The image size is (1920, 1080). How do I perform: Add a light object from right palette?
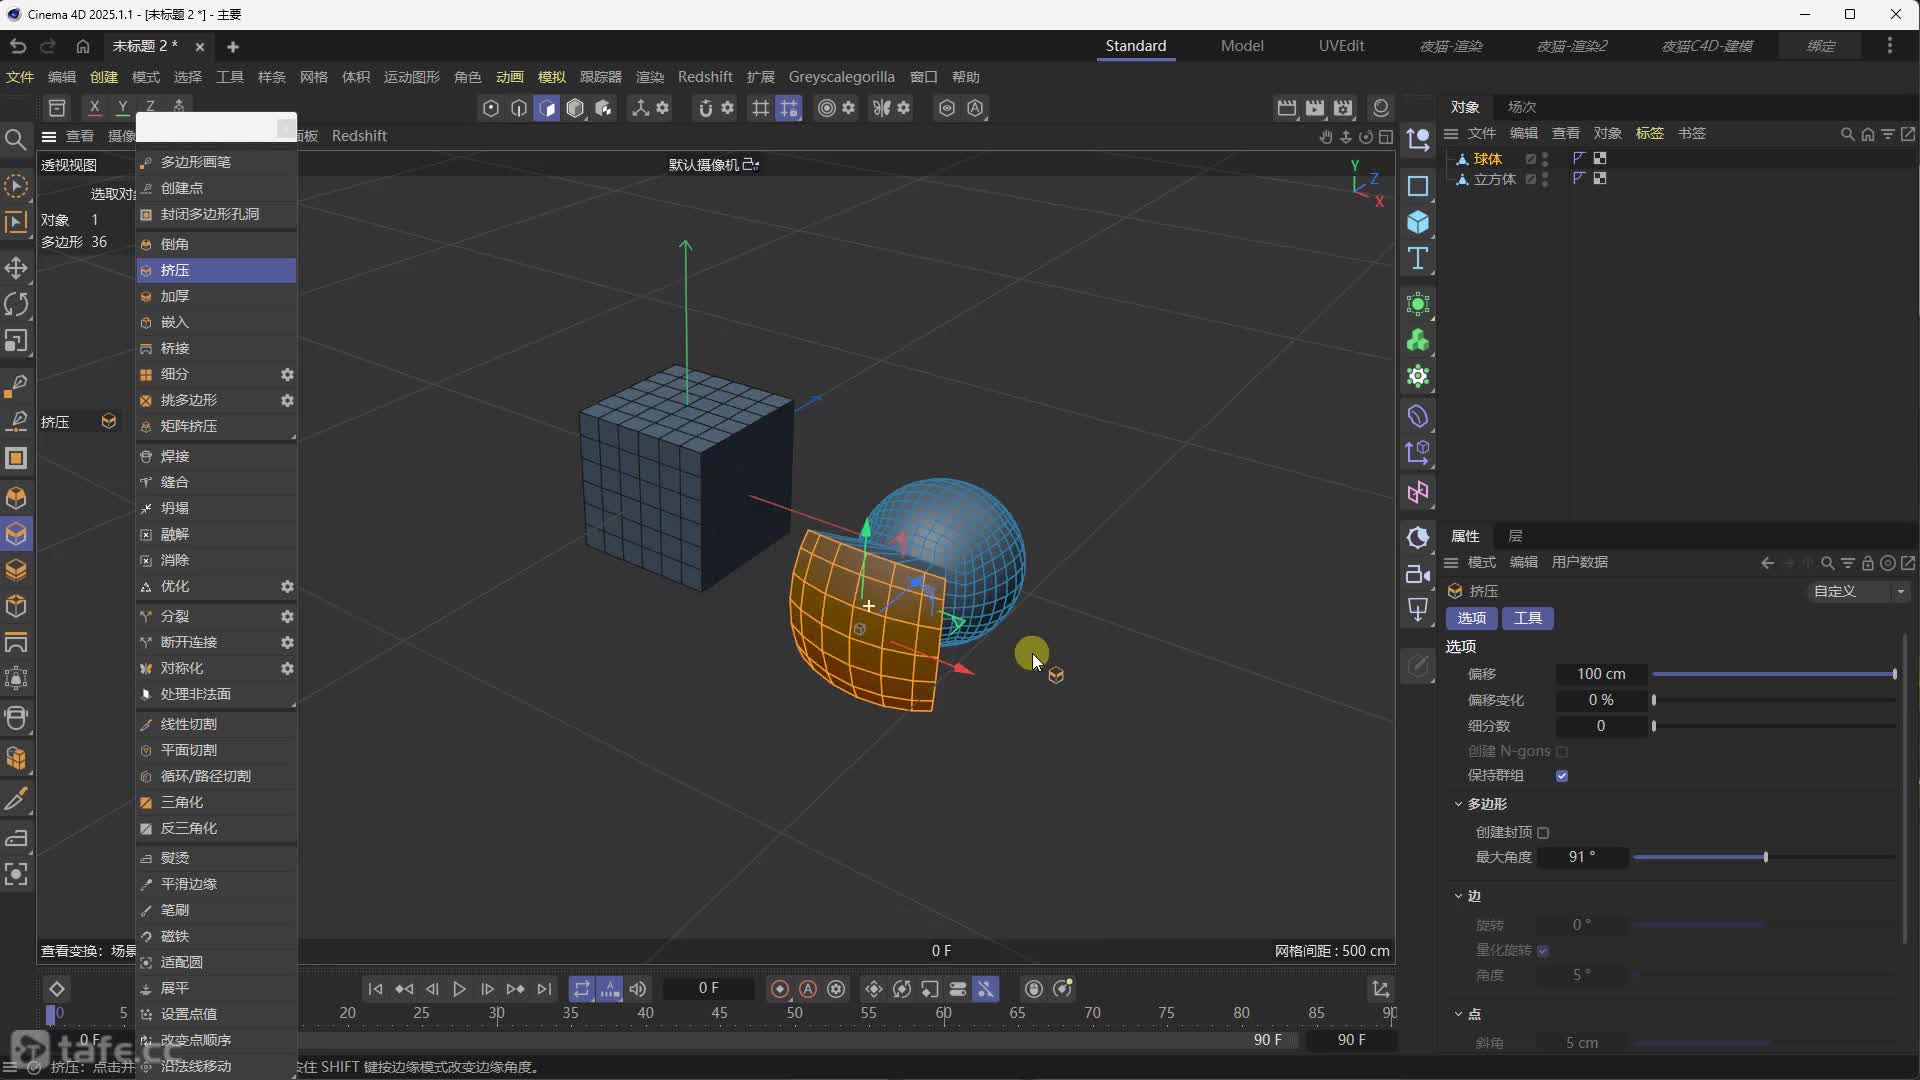click(1418, 610)
